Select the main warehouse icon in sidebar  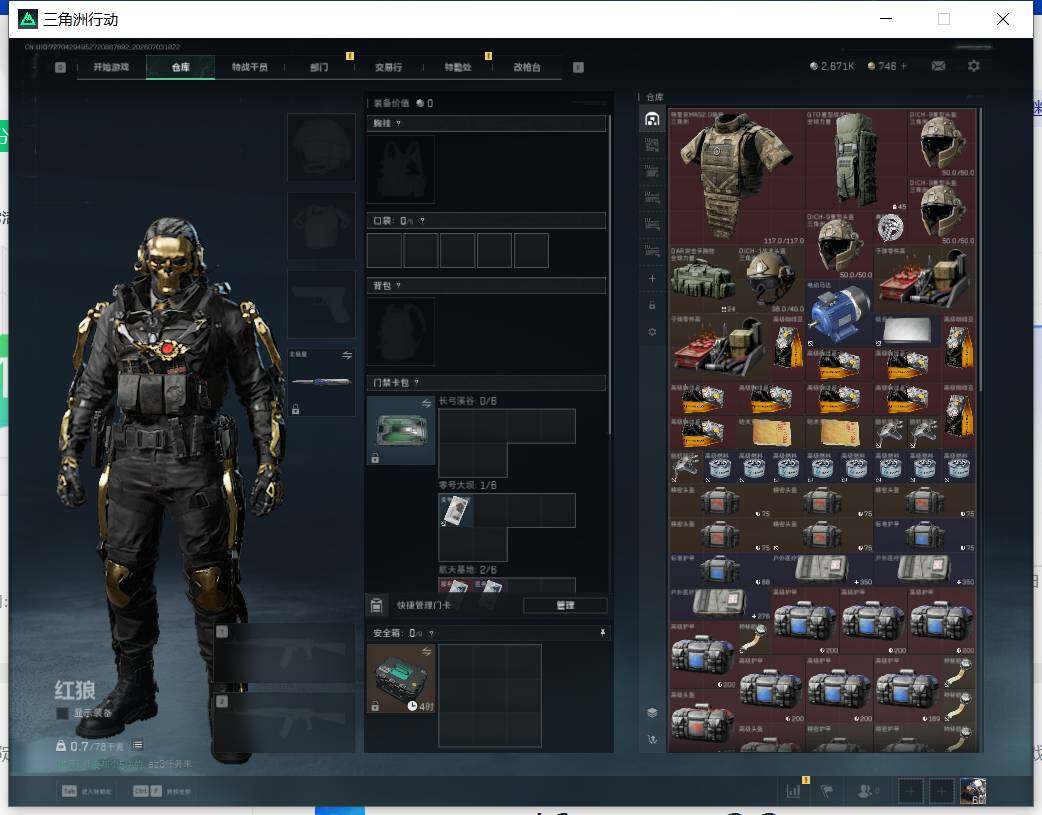click(652, 119)
